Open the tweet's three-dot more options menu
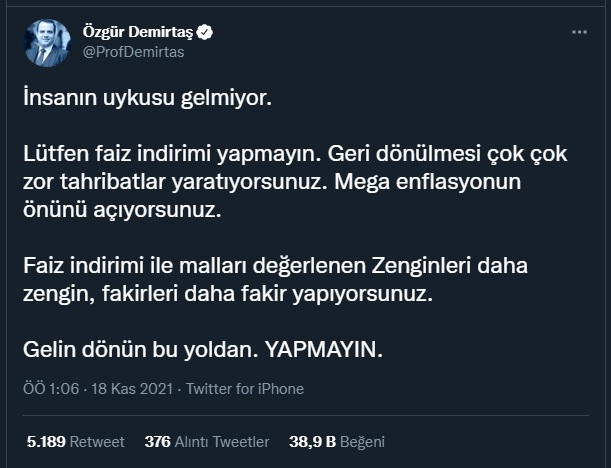 tap(579, 32)
